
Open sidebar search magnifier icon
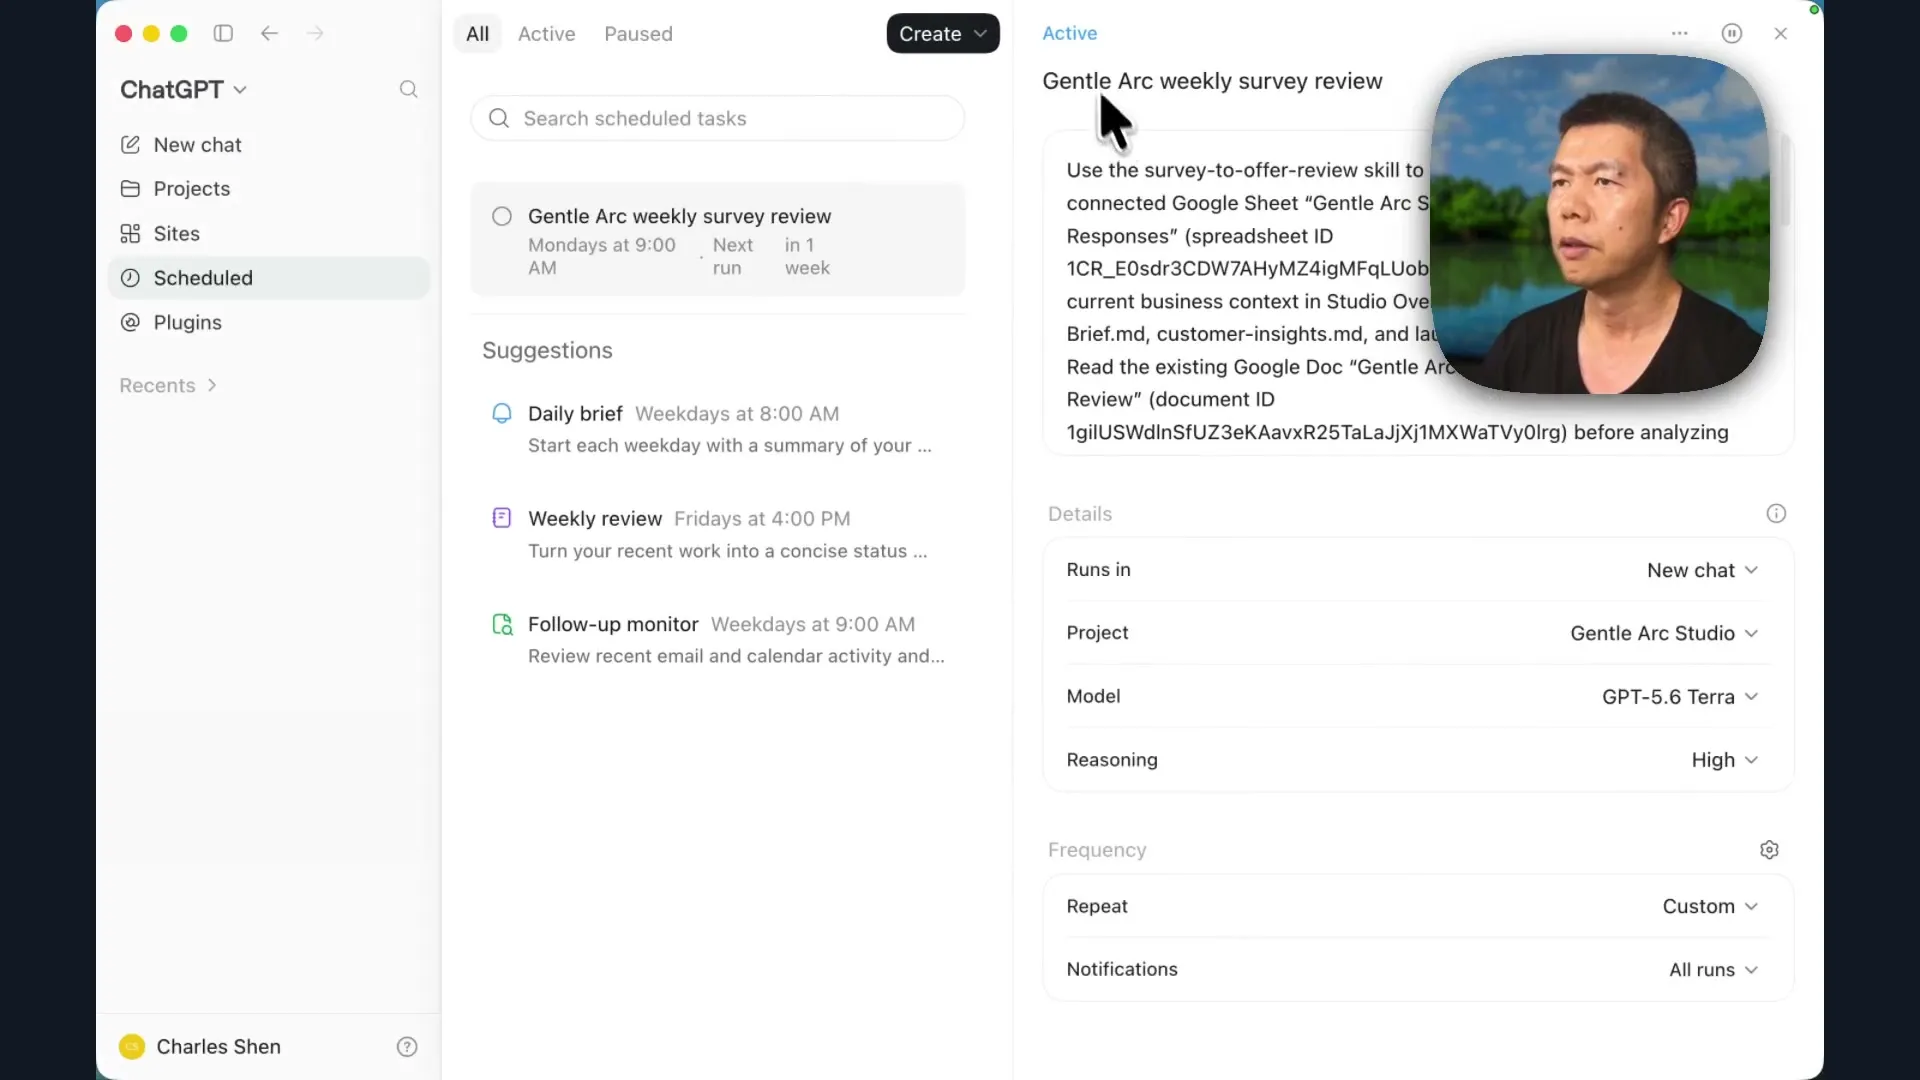pos(408,89)
